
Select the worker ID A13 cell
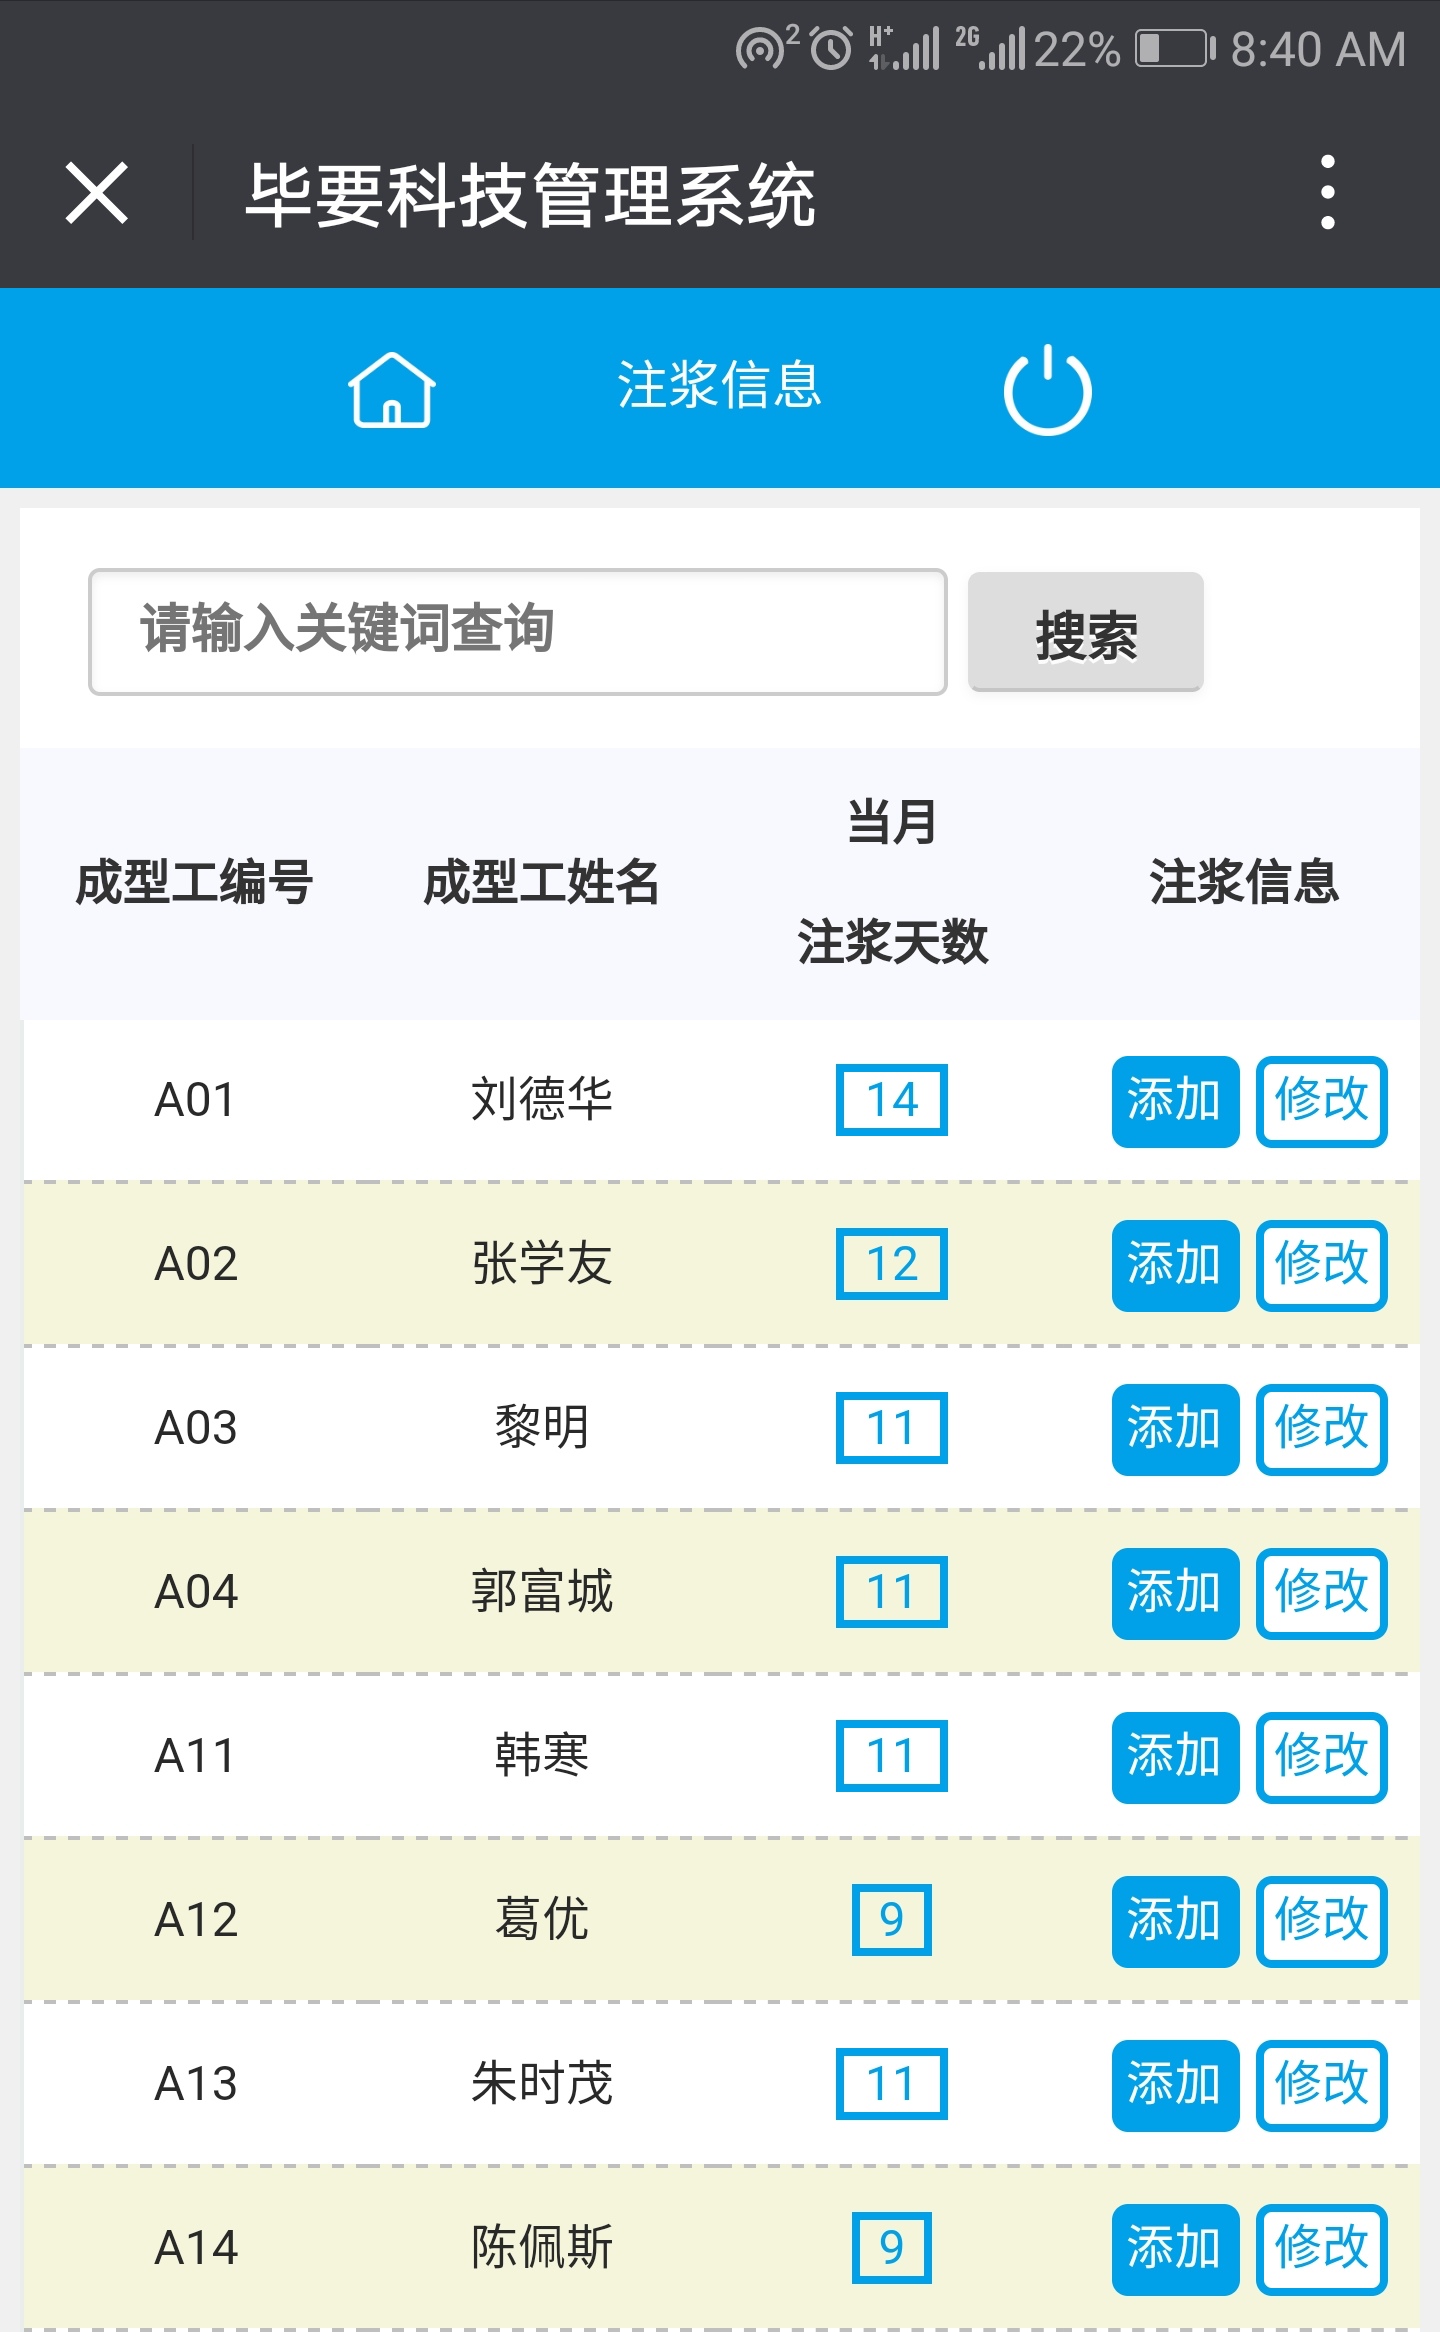[x=195, y=2084]
